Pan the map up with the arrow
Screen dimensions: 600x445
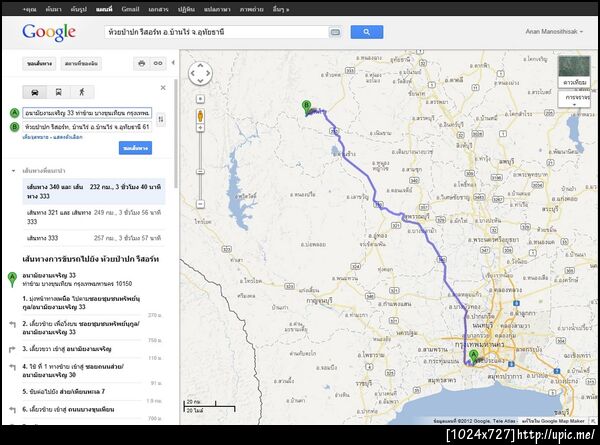(x=200, y=65)
